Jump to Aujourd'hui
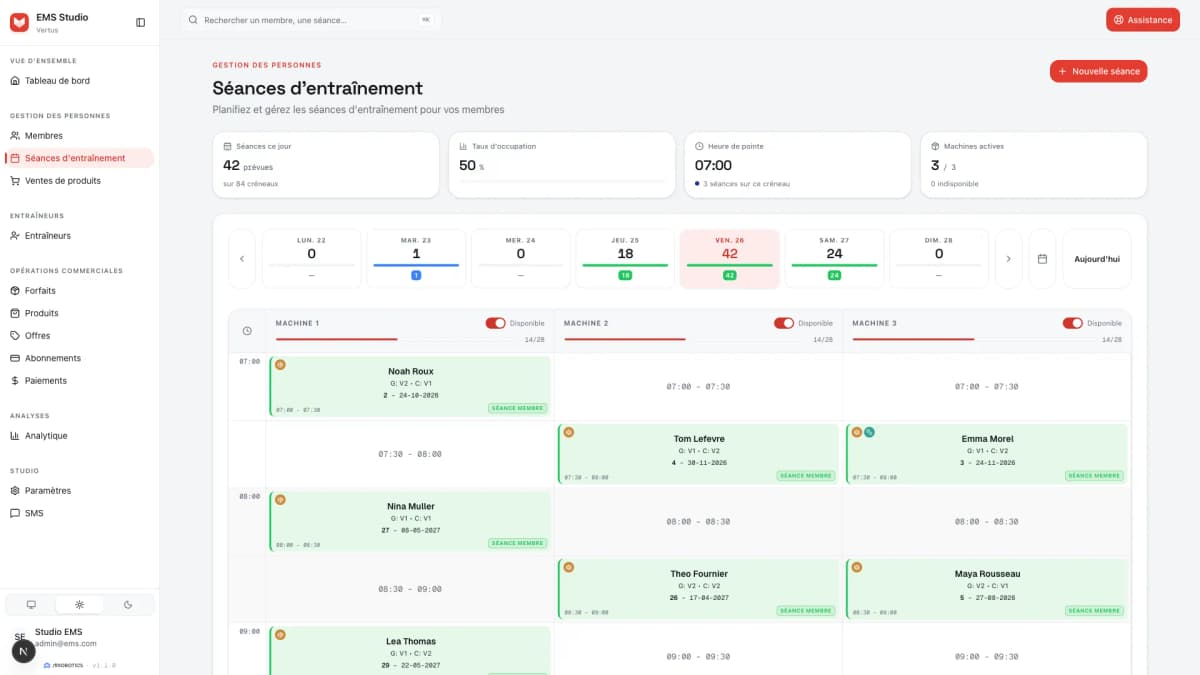The image size is (1200, 675). click(x=1097, y=259)
